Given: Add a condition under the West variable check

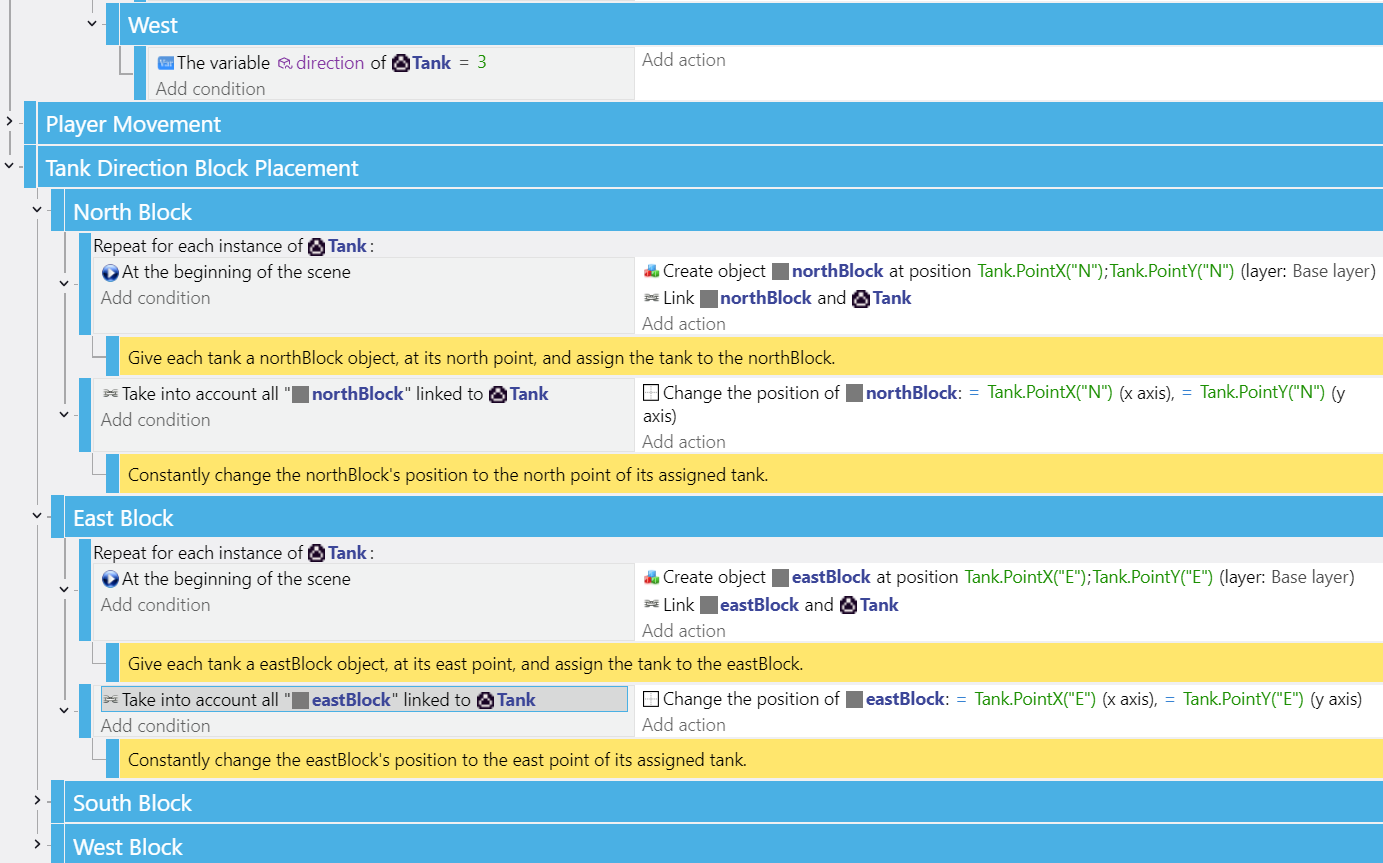Looking at the screenshot, I should coord(210,88).
